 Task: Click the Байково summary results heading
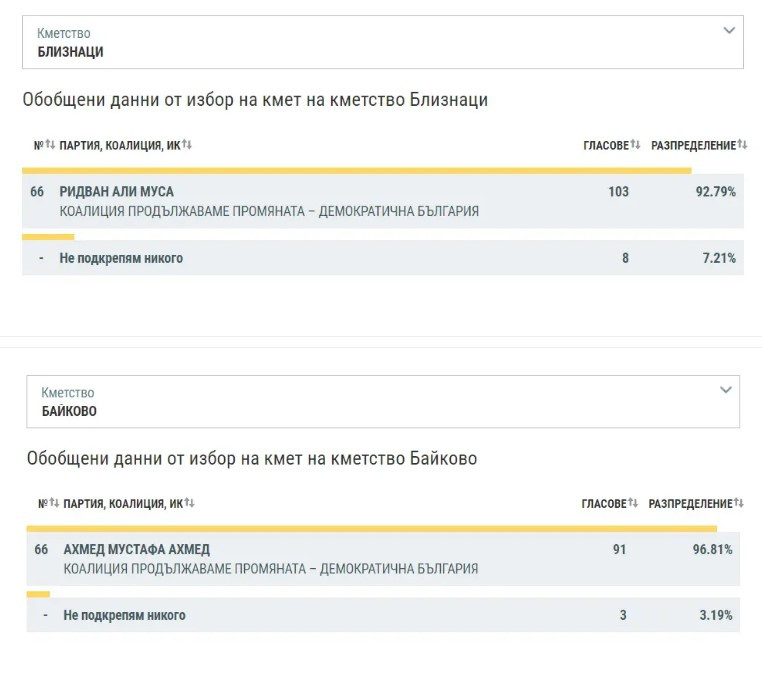[x=252, y=459]
